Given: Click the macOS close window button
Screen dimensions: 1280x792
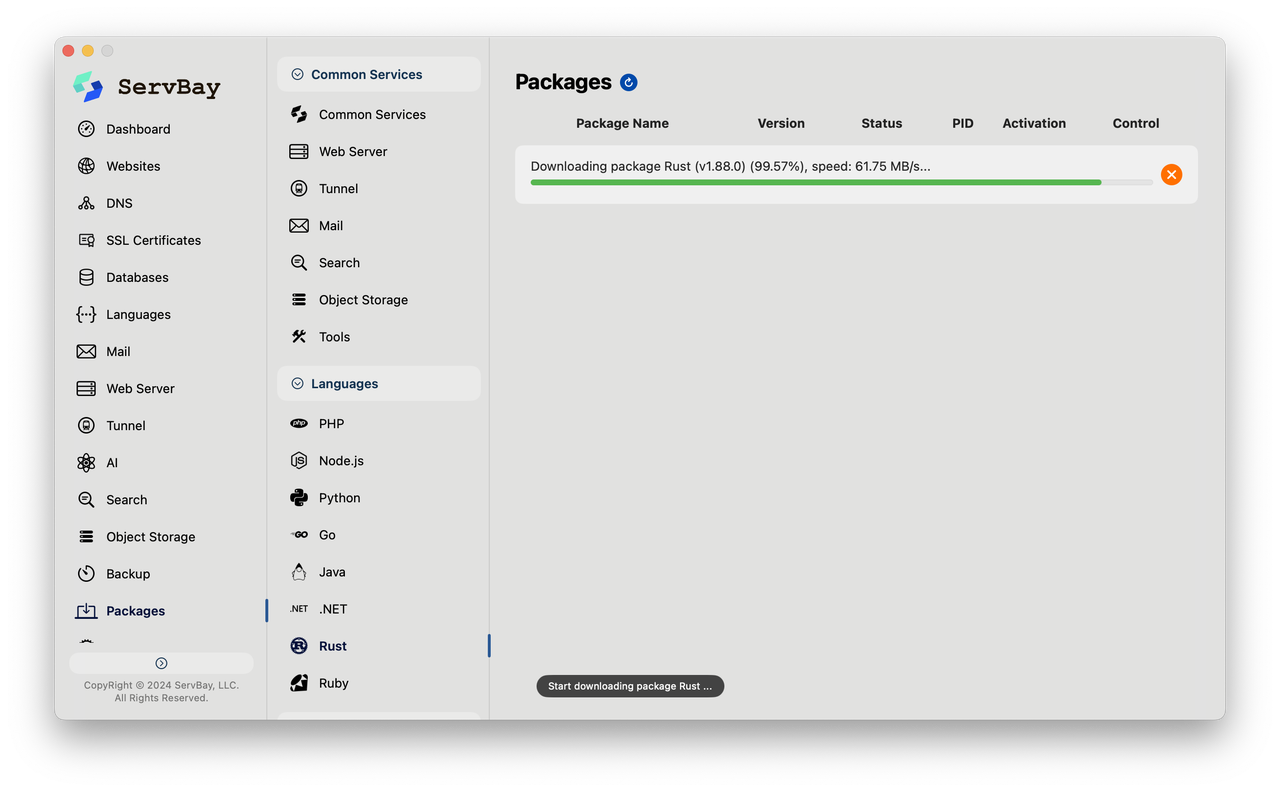Looking at the screenshot, I should (x=68, y=51).
